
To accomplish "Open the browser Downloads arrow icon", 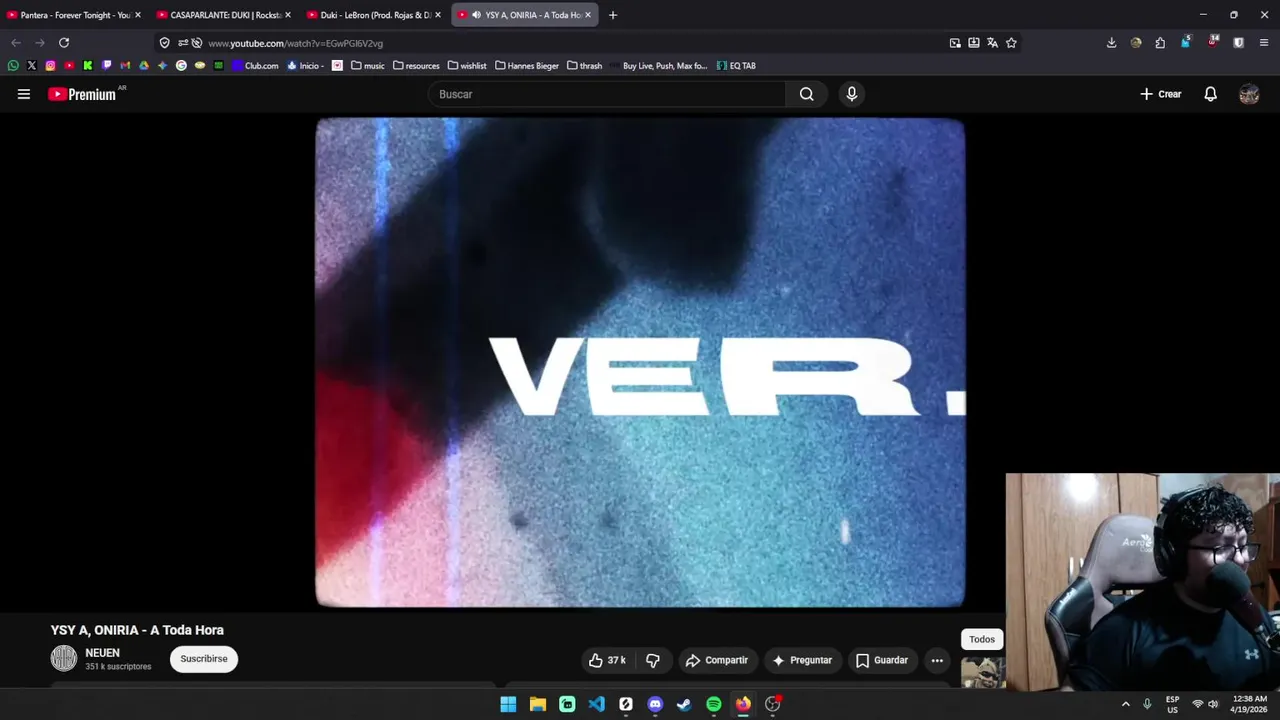I will point(1111,43).
